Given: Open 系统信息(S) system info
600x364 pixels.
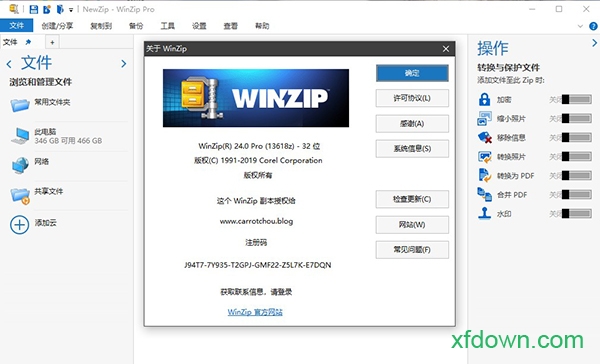Looking at the screenshot, I should [412, 149].
